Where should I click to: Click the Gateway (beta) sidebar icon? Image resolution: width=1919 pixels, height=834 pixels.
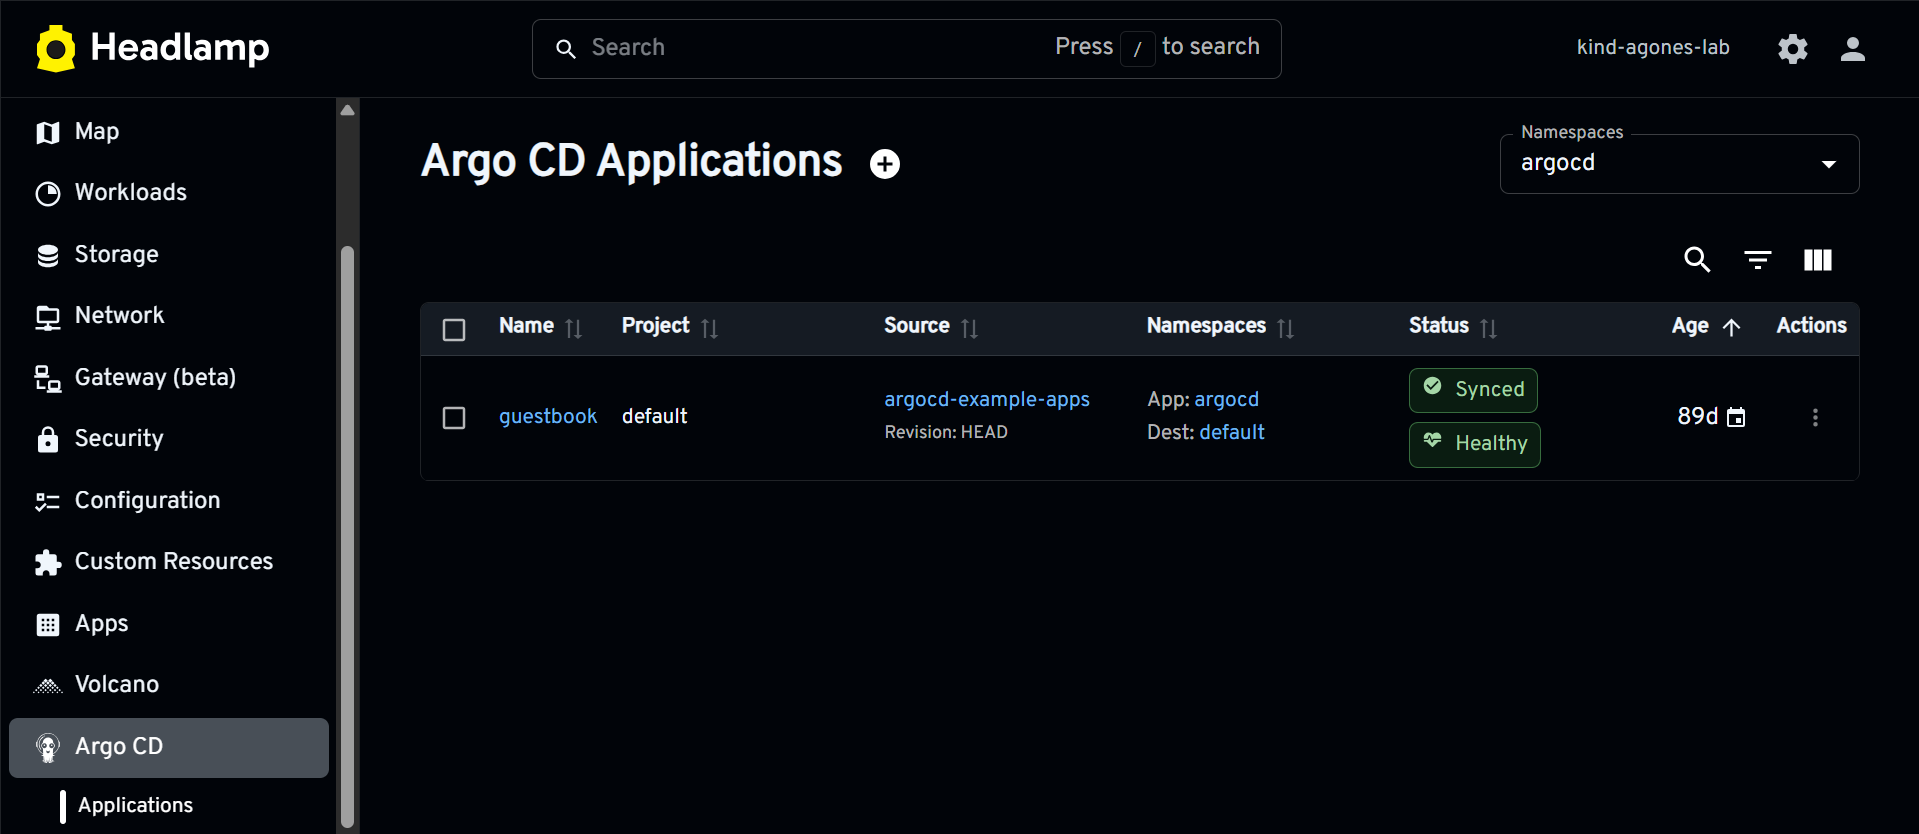point(48,378)
